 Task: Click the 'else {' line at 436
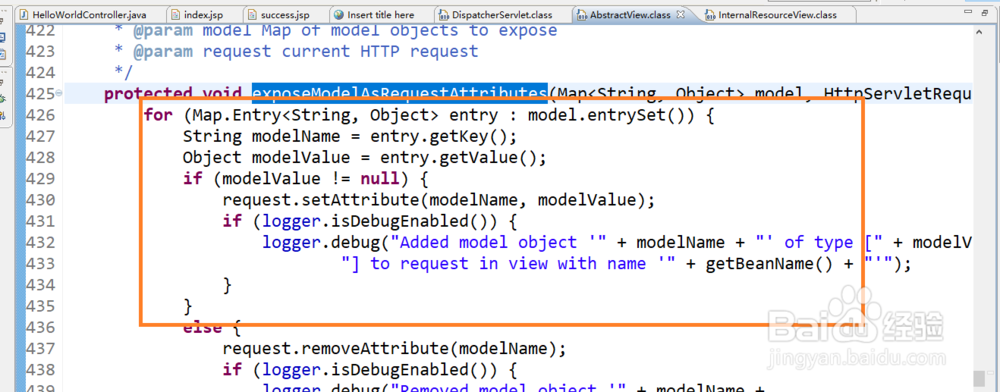pos(211,328)
